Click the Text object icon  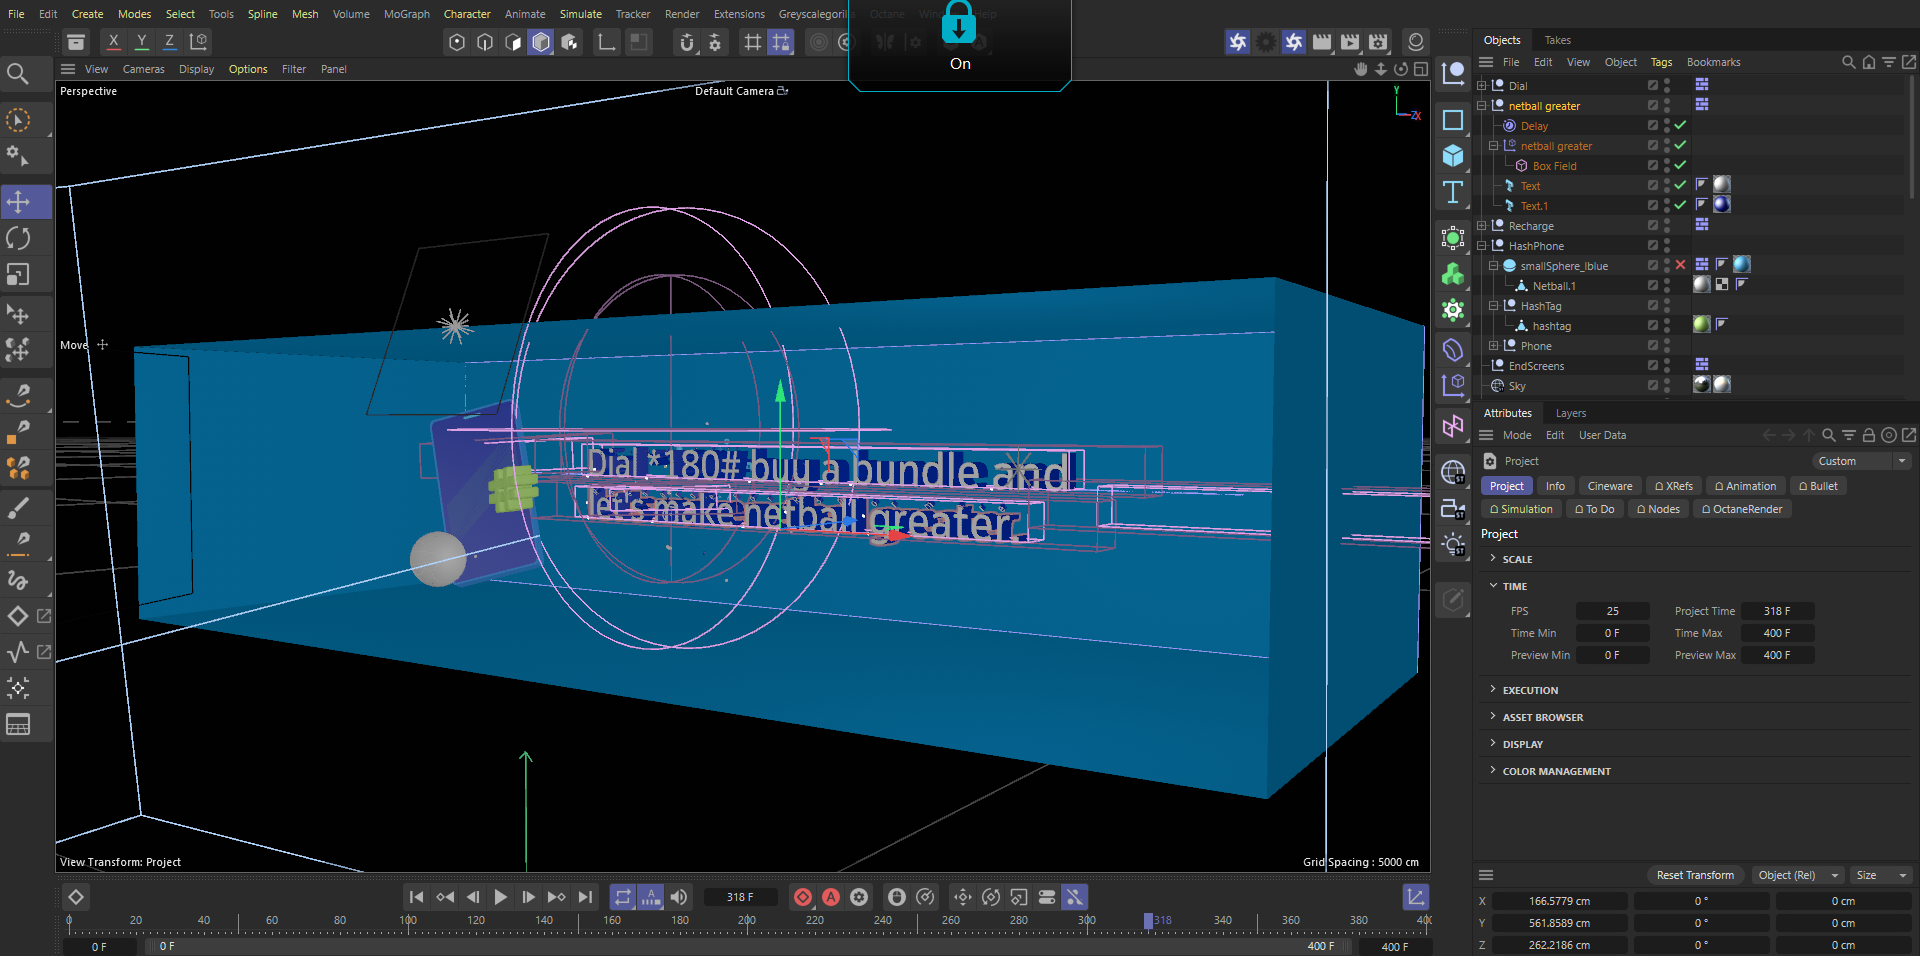click(1453, 192)
